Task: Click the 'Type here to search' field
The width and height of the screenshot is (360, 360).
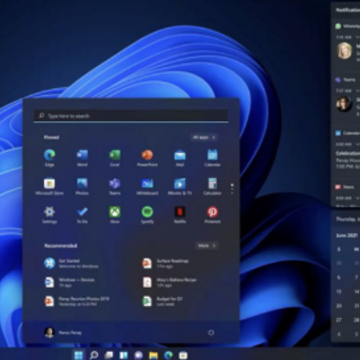Action: click(x=131, y=116)
